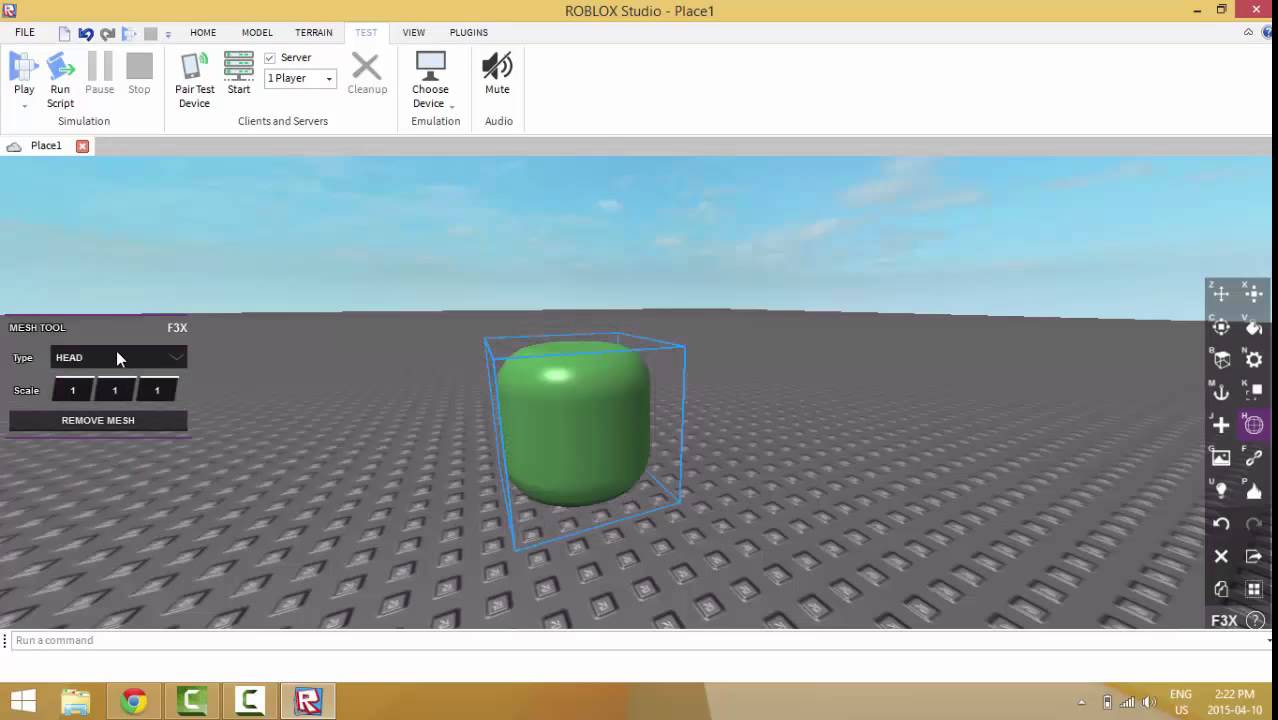The height and width of the screenshot is (720, 1278).
Task: Select the highlighted F3X Mesh tool
Action: pyautogui.click(x=1254, y=425)
